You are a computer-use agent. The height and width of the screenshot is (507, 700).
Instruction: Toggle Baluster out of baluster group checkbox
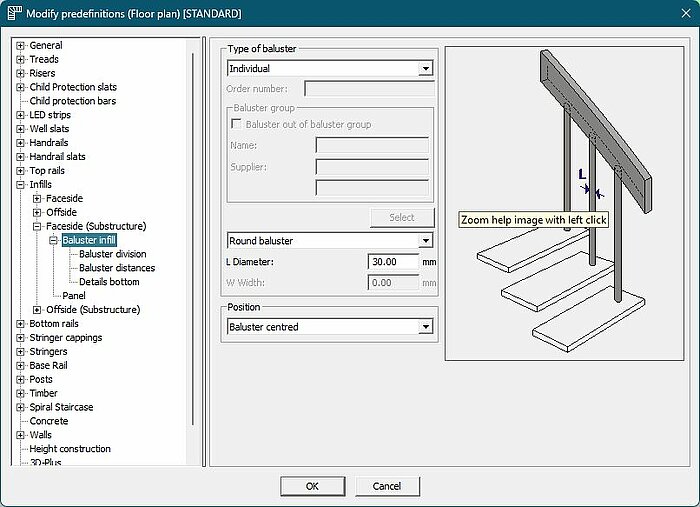pos(236,124)
